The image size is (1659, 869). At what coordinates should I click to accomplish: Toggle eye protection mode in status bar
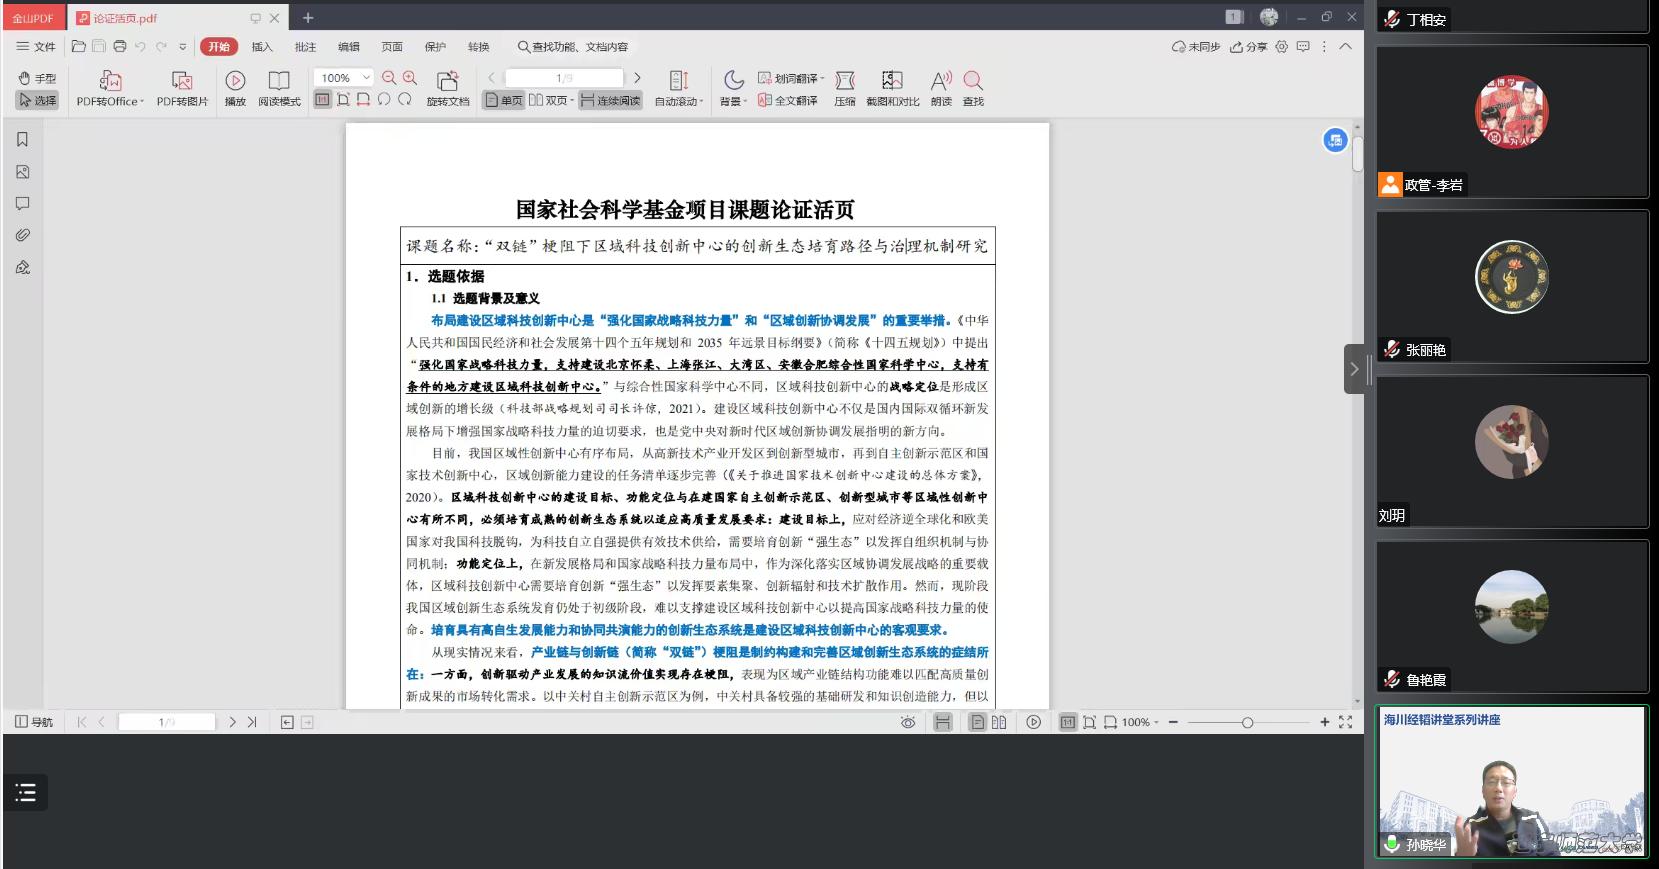[908, 722]
